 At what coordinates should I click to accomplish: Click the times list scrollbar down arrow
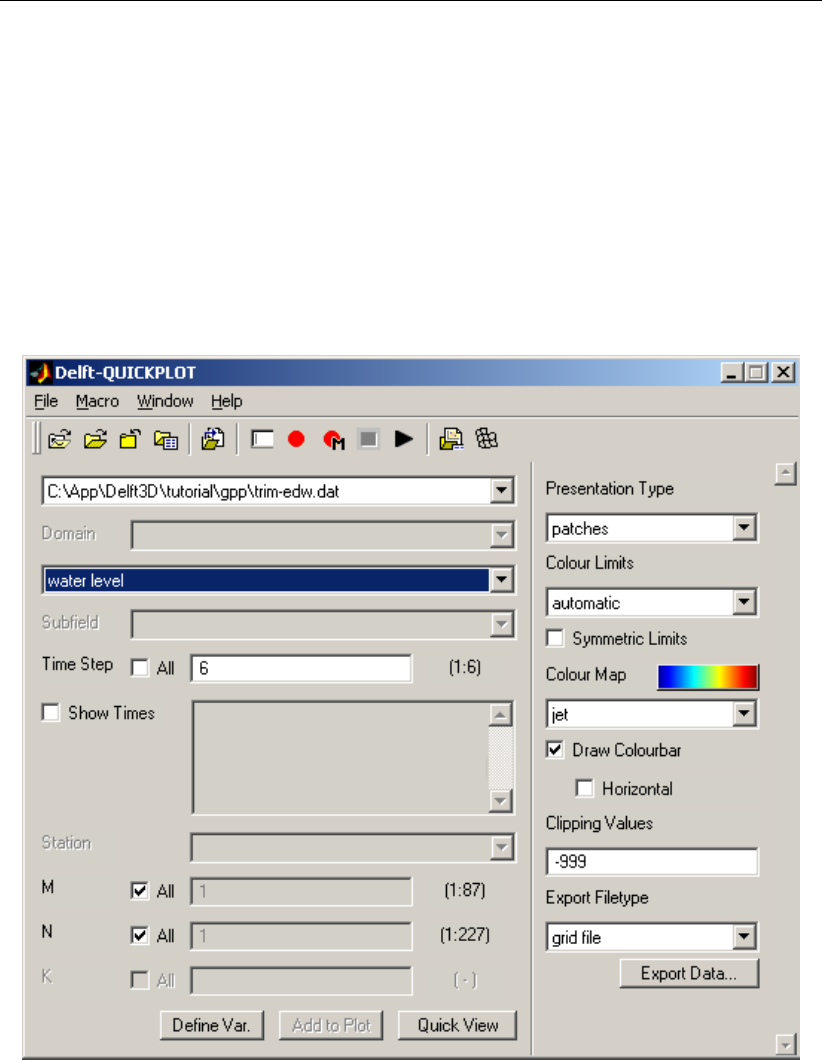coord(500,801)
